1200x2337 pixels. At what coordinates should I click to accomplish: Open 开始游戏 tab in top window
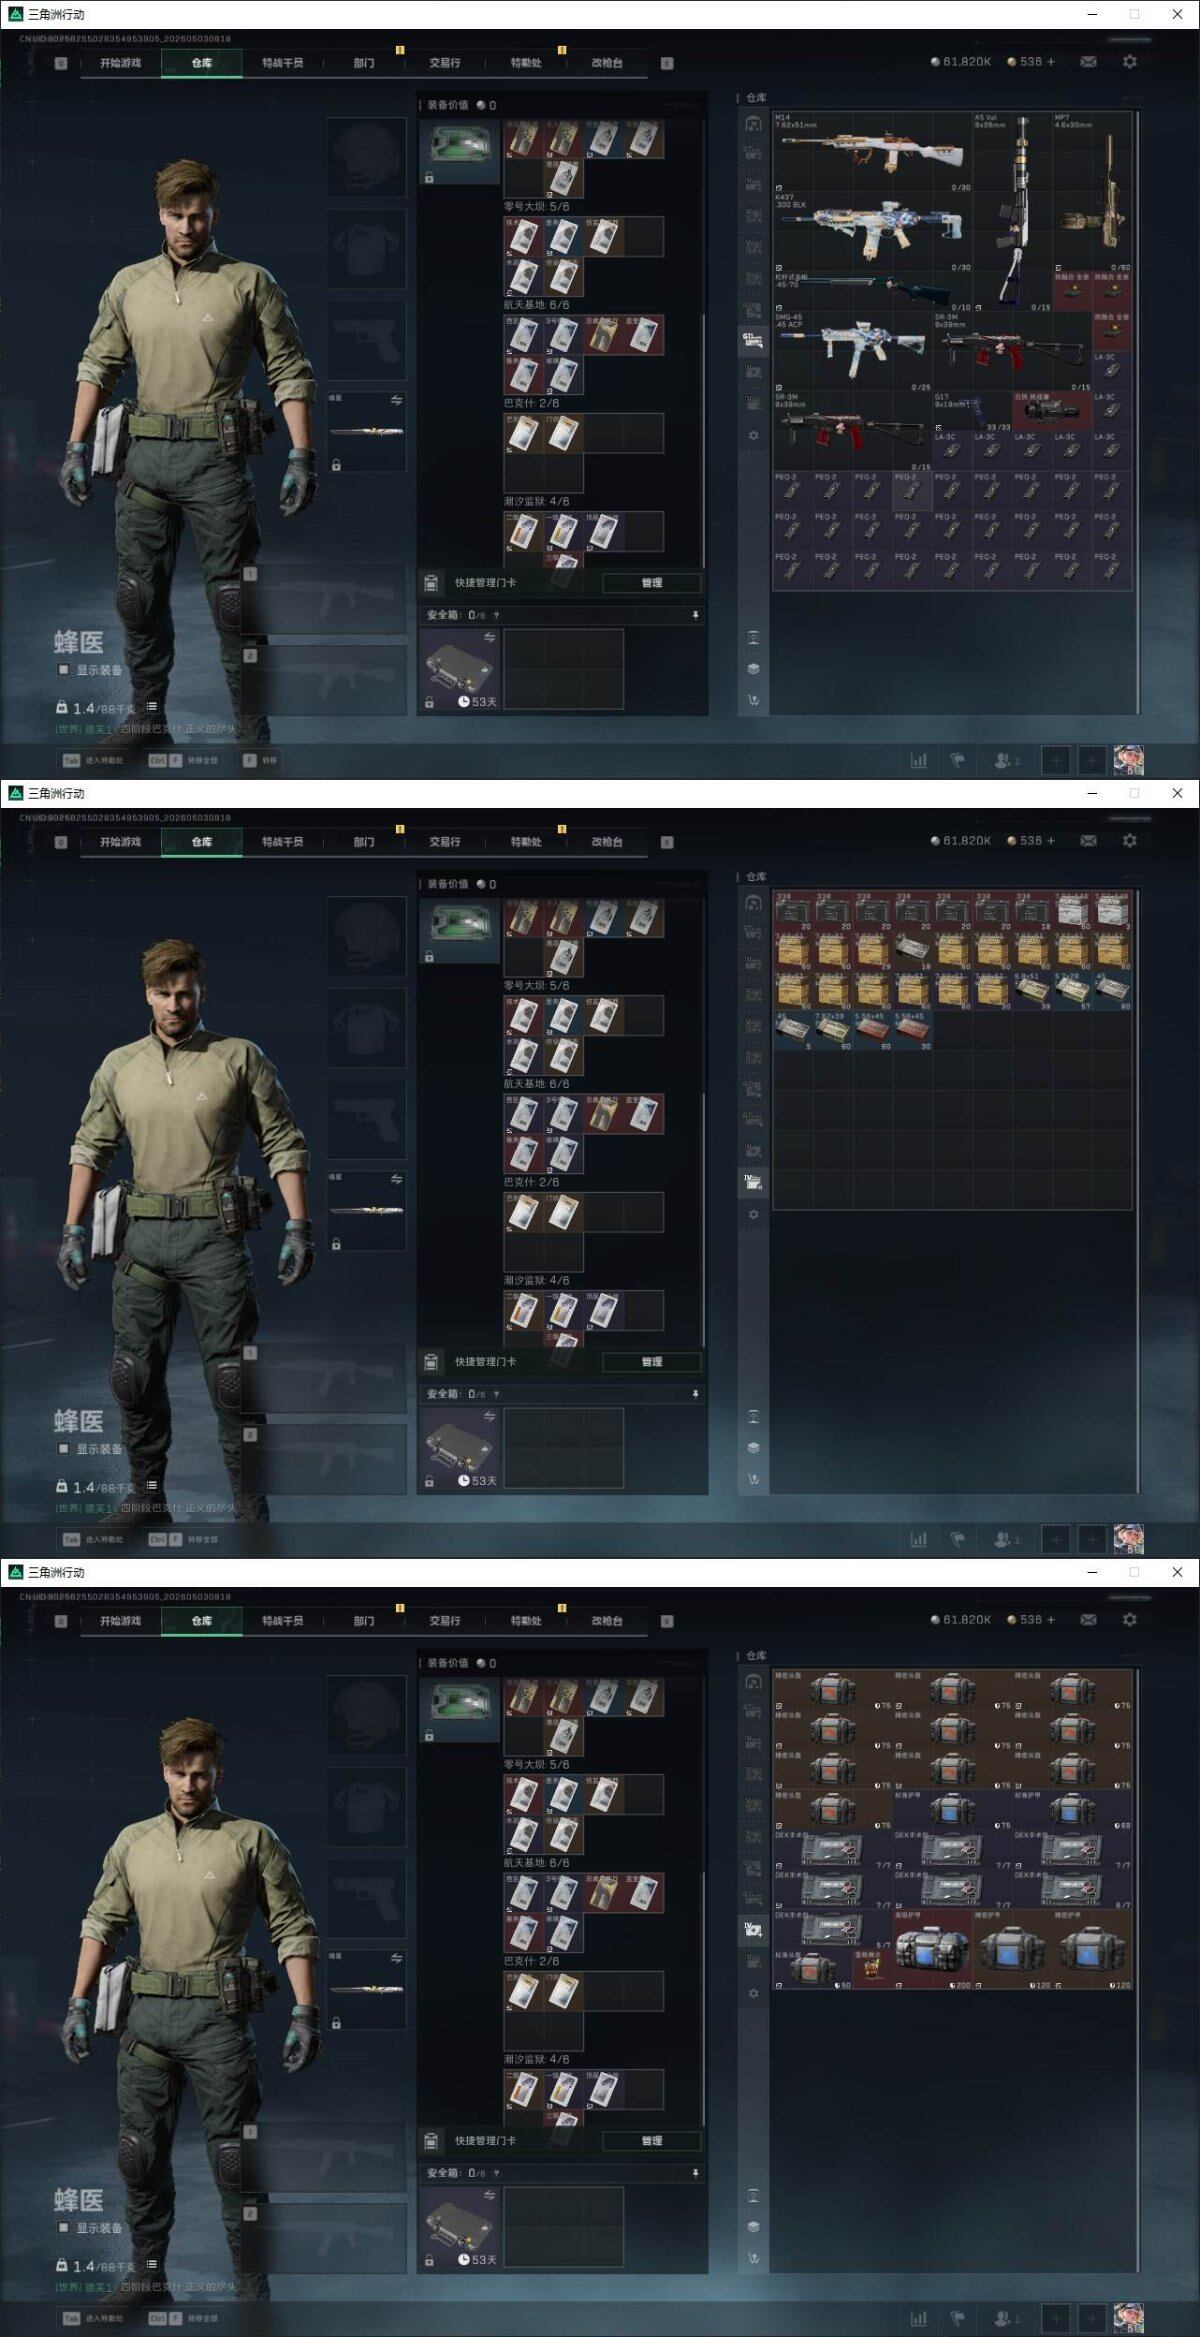120,63
